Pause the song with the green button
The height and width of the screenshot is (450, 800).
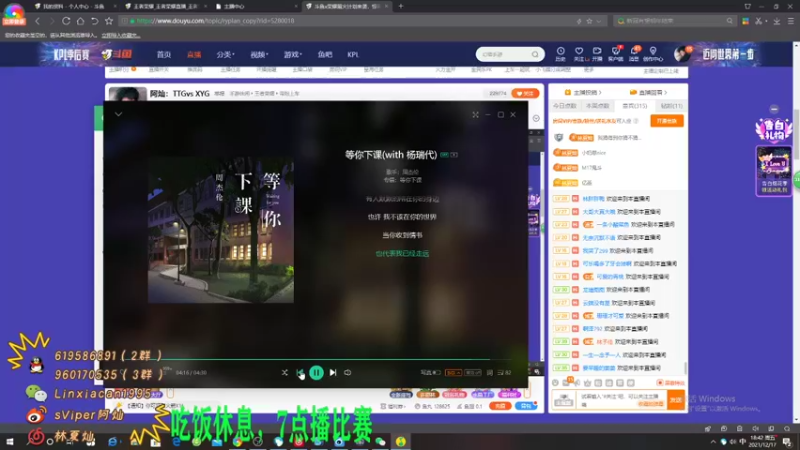[x=316, y=372]
